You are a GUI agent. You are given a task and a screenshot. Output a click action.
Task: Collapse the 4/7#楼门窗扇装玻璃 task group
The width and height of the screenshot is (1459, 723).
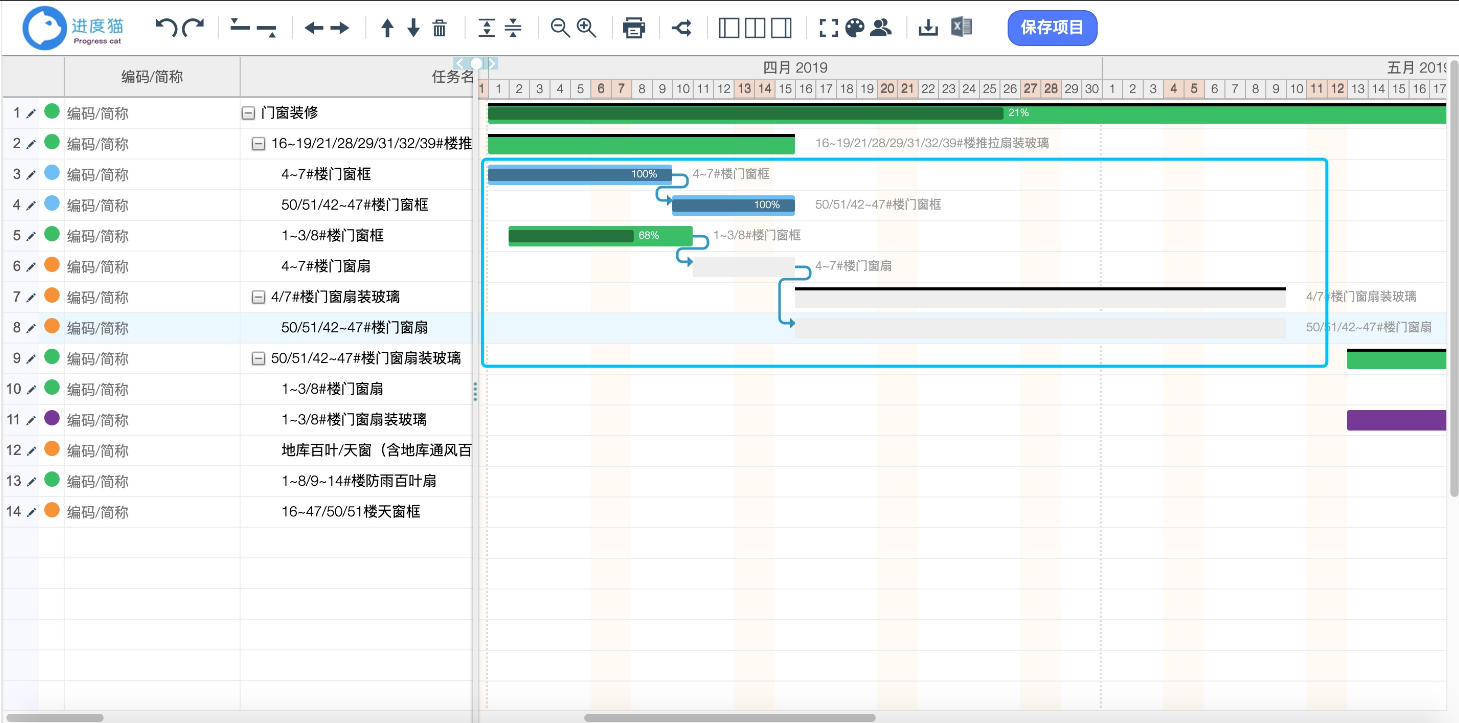258,297
